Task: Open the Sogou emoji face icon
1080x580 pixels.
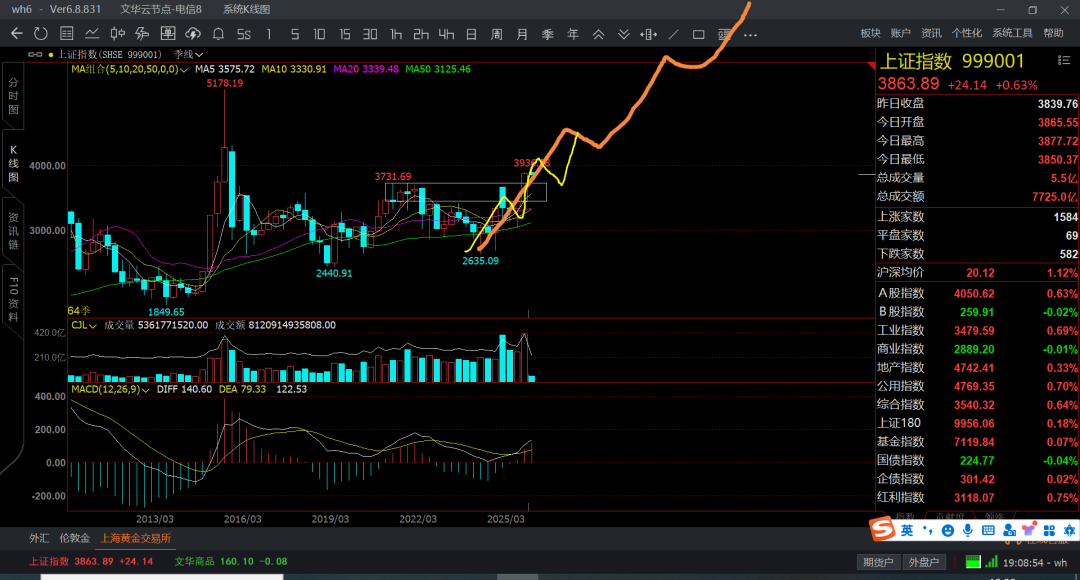Action: click(x=948, y=530)
